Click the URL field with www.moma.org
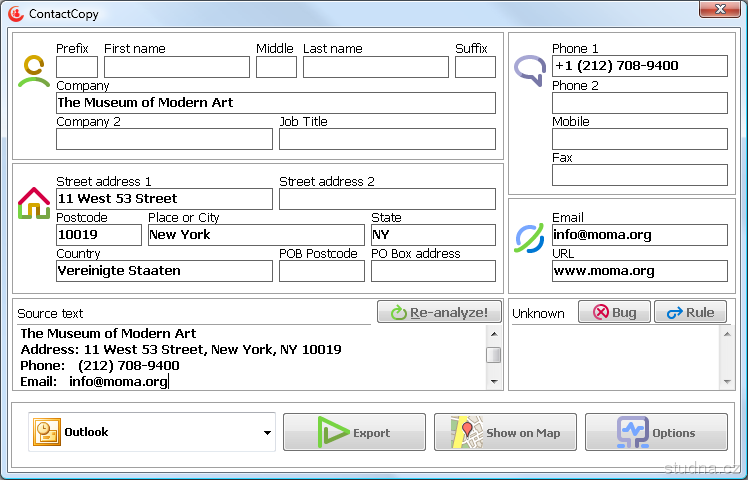This screenshot has height=480, width=748. (x=640, y=271)
